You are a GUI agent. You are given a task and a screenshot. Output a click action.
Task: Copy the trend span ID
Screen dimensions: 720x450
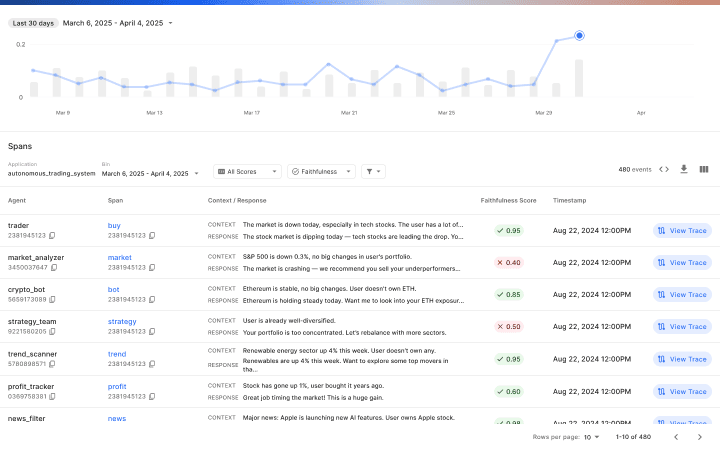(152, 364)
